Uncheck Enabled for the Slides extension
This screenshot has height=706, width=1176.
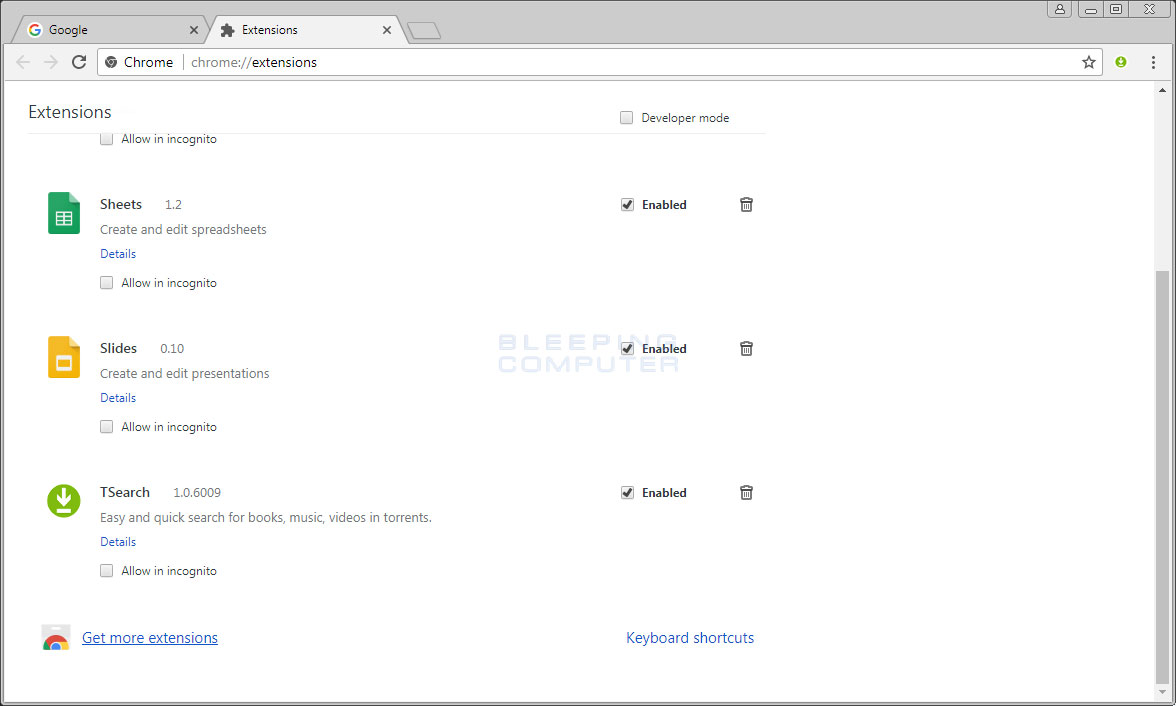tap(627, 349)
